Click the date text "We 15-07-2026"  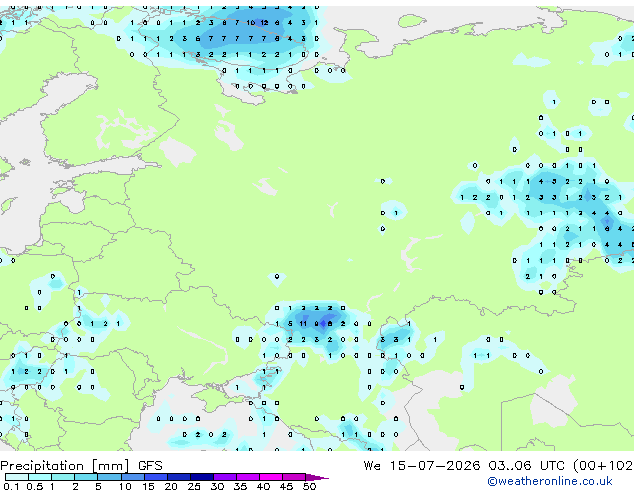point(422,465)
